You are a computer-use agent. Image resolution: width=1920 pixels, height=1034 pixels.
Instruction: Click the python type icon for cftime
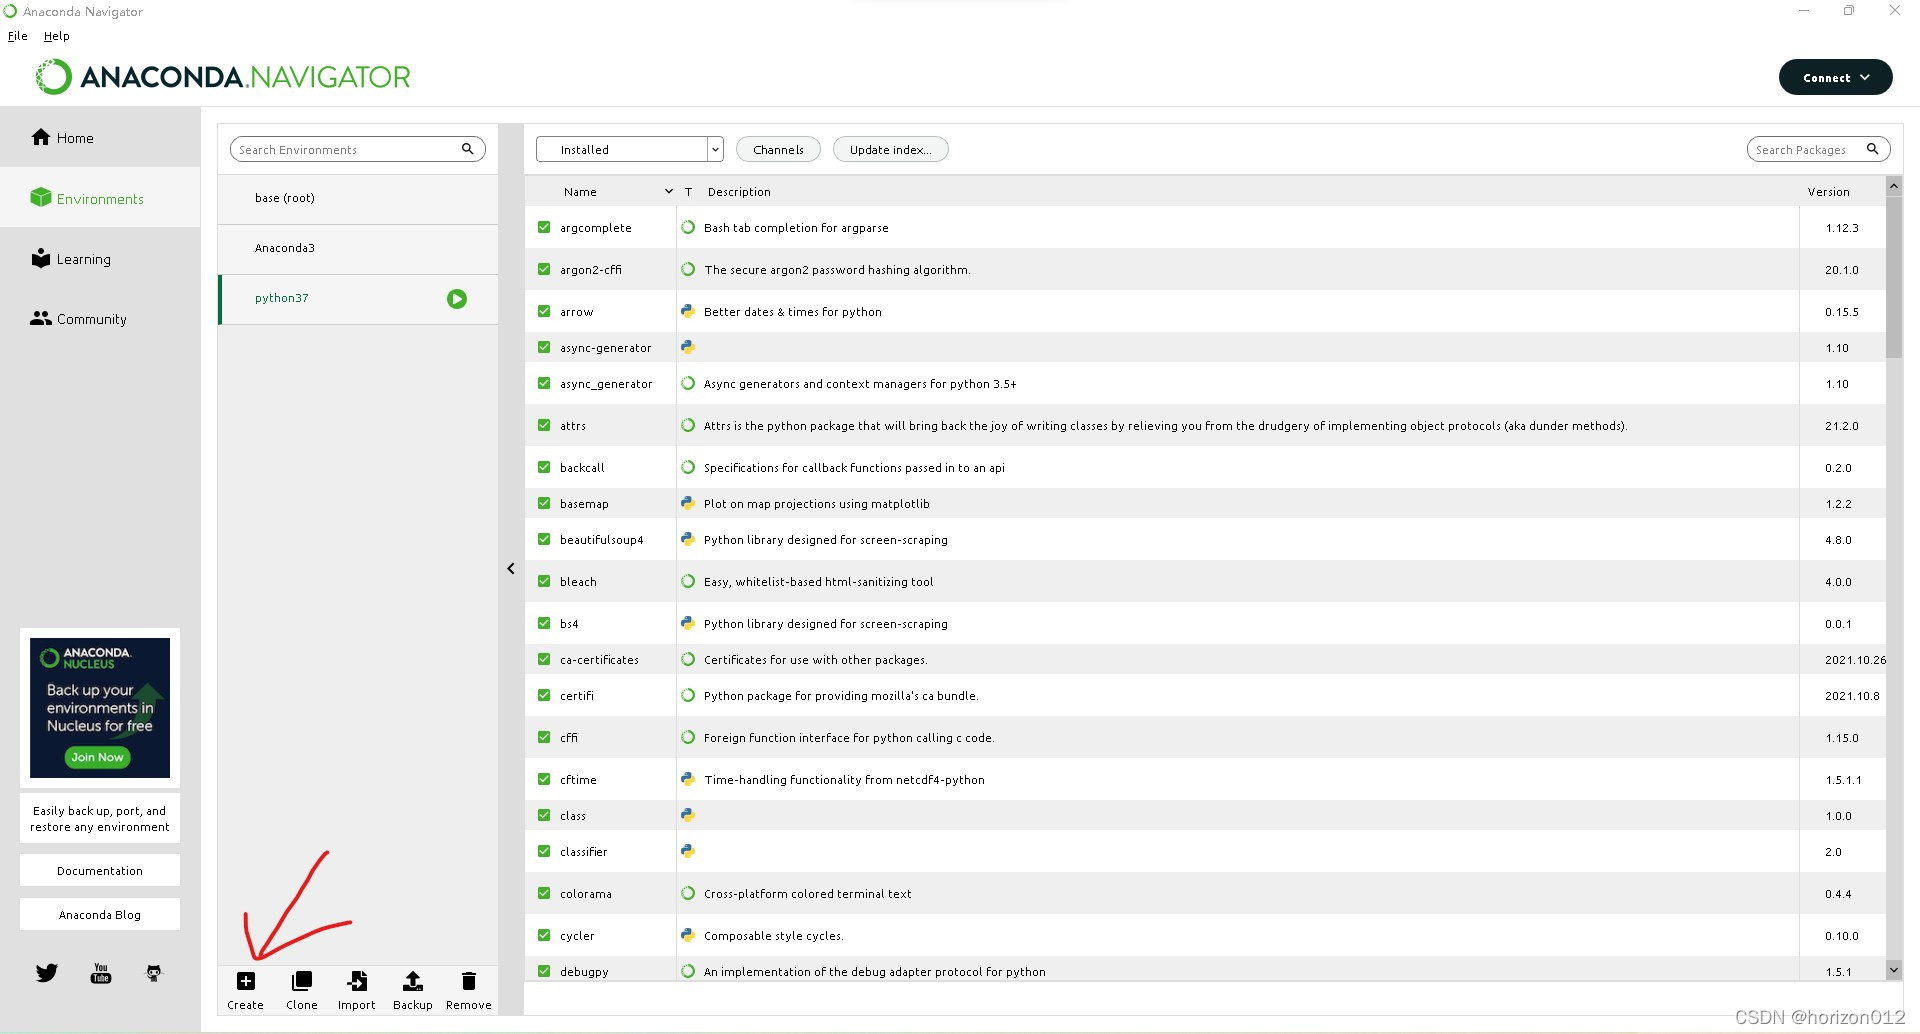click(x=688, y=779)
